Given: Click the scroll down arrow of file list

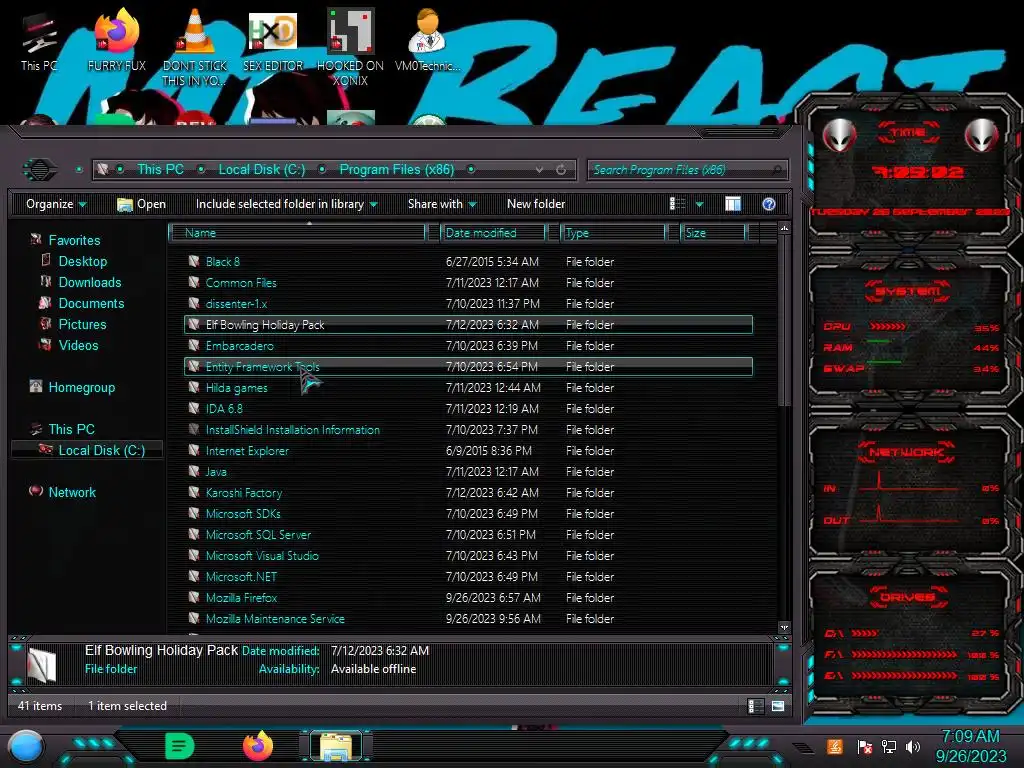Looking at the screenshot, I should (x=784, y=628).
